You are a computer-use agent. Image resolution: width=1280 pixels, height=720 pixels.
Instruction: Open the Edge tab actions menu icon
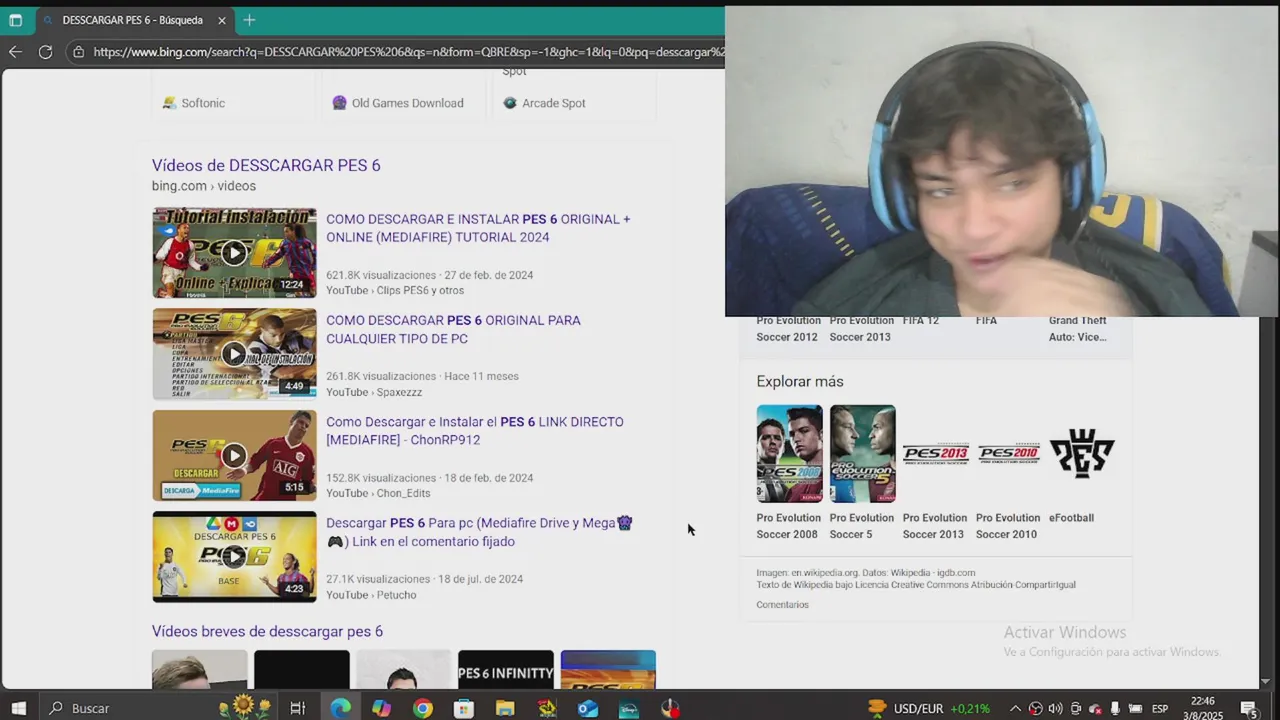[15, 20]
